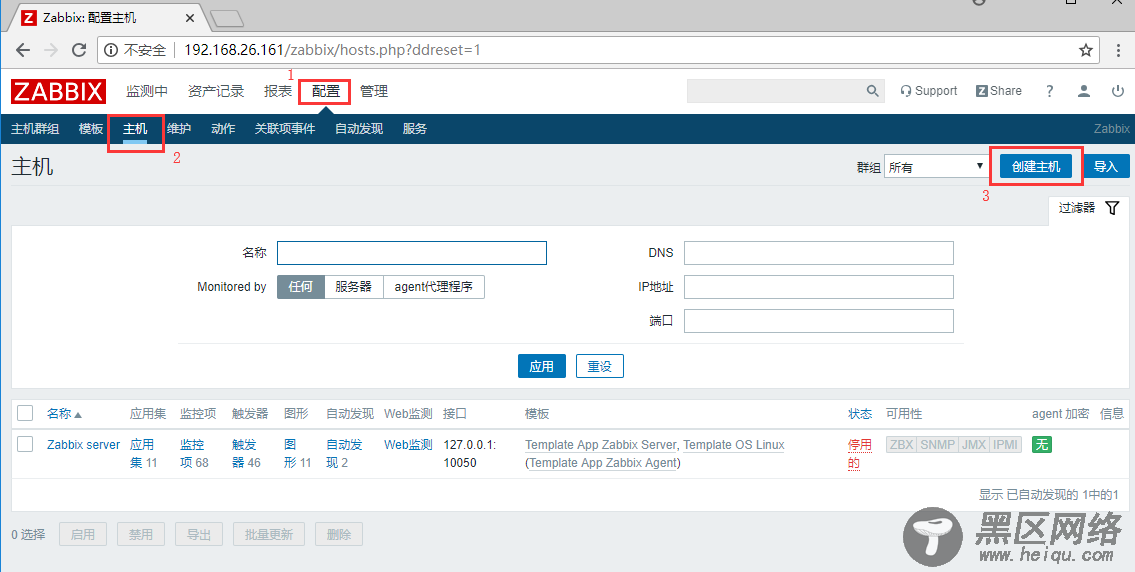Open the 管理 menu
The image size is (1135, 572).
(374, 91)
